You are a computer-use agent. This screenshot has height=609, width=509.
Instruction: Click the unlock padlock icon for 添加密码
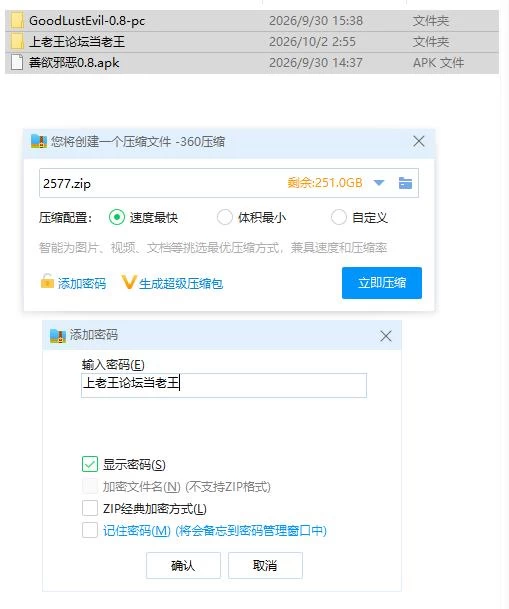(x=47, y=282)
